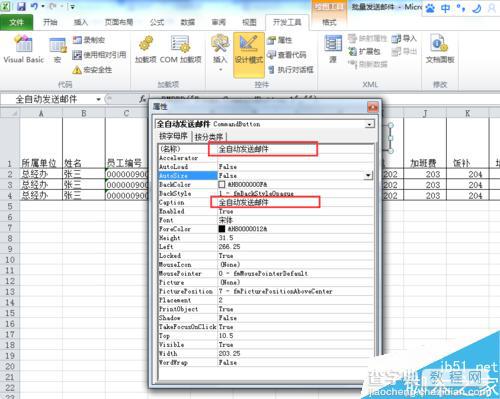
Task: Open COM 加载项 dialog
Action: click(x=180, y=49)
